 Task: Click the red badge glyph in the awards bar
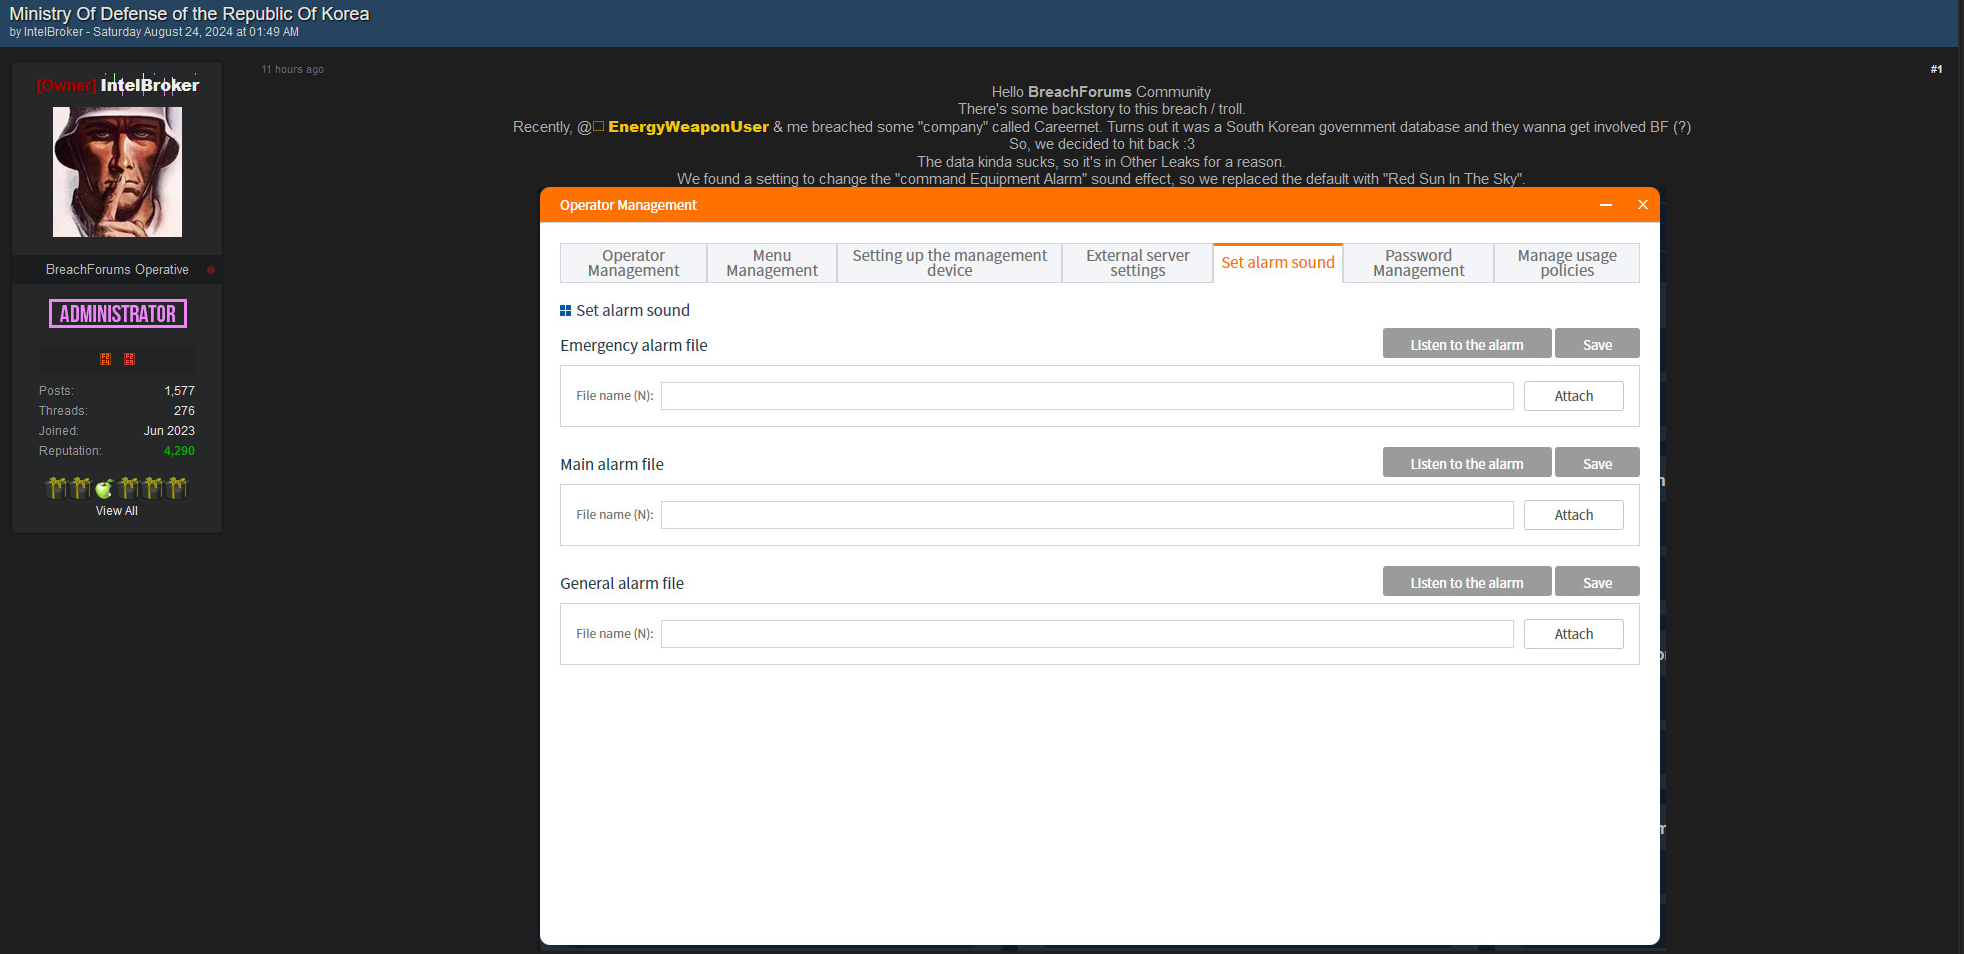click(130, 359)
